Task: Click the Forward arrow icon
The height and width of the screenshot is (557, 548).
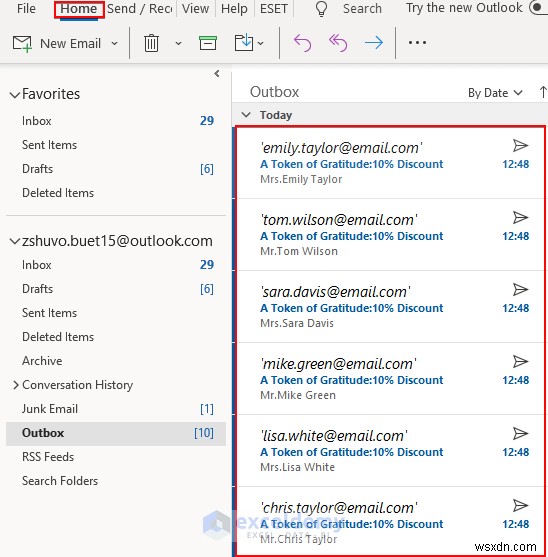Action: (x=374, y=43)
